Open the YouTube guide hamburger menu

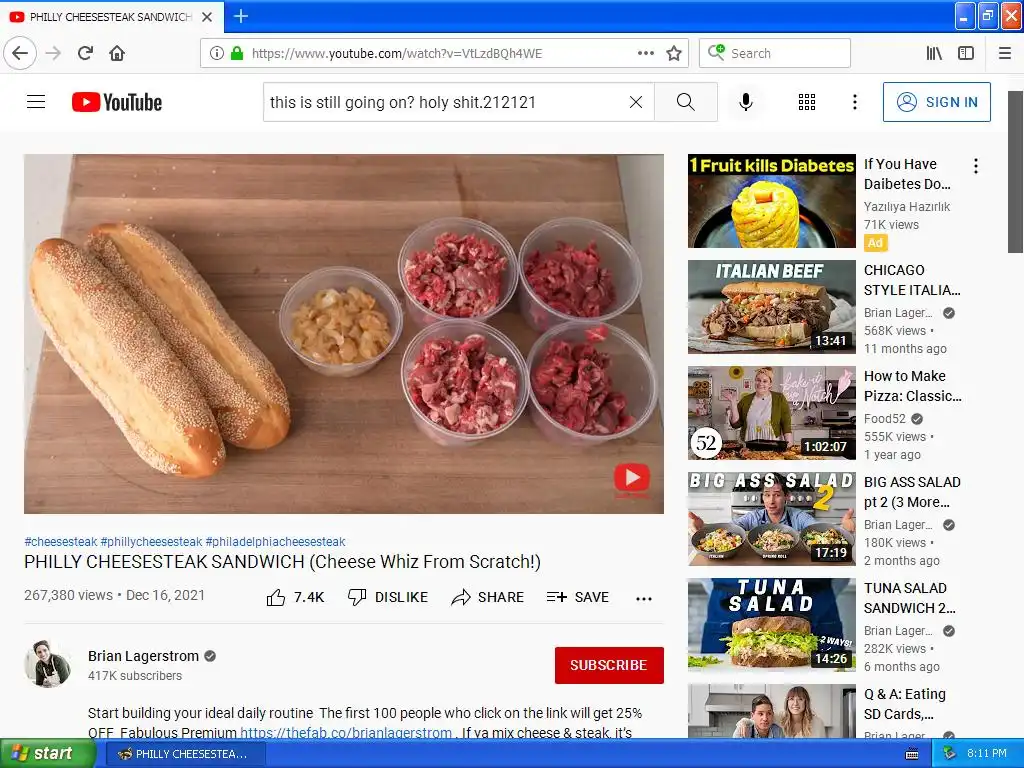36,102
